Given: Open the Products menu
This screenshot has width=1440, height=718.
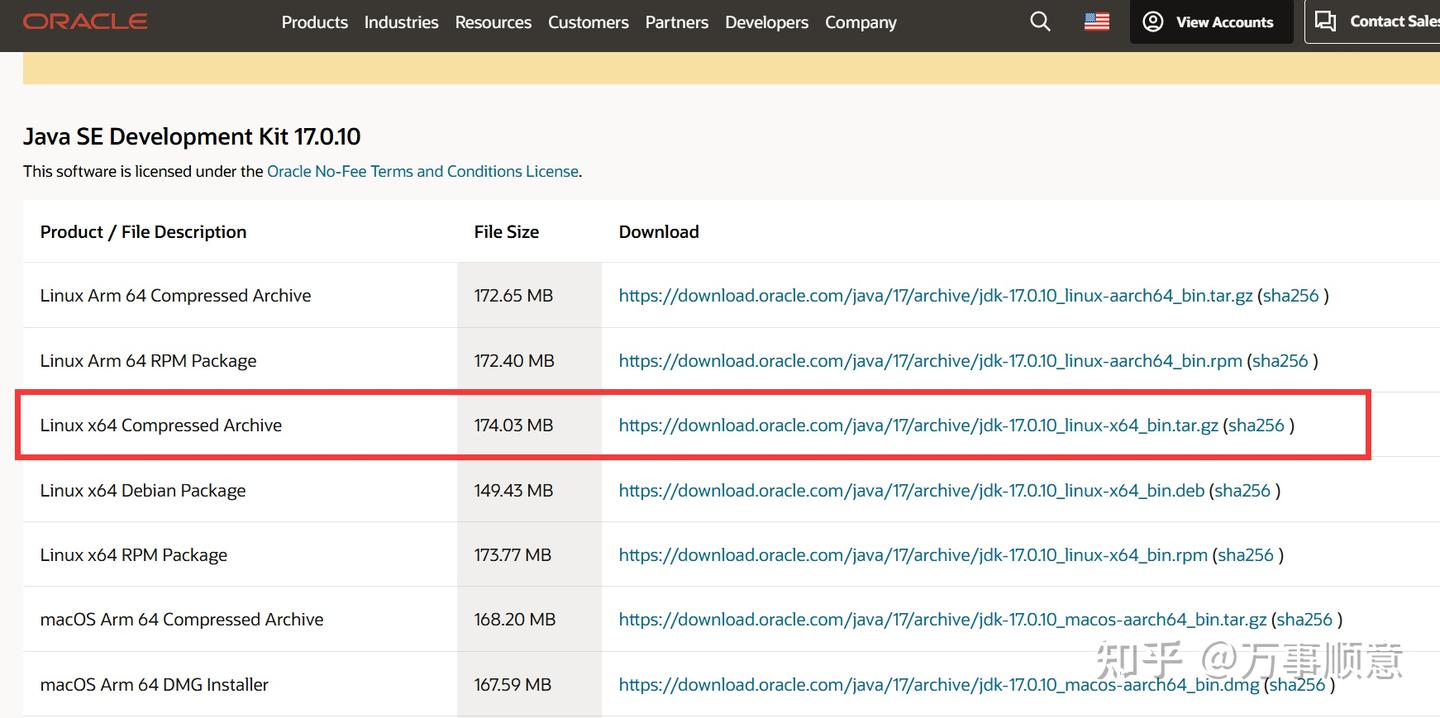Looking at the screenshot, I should tap(314, 22).
